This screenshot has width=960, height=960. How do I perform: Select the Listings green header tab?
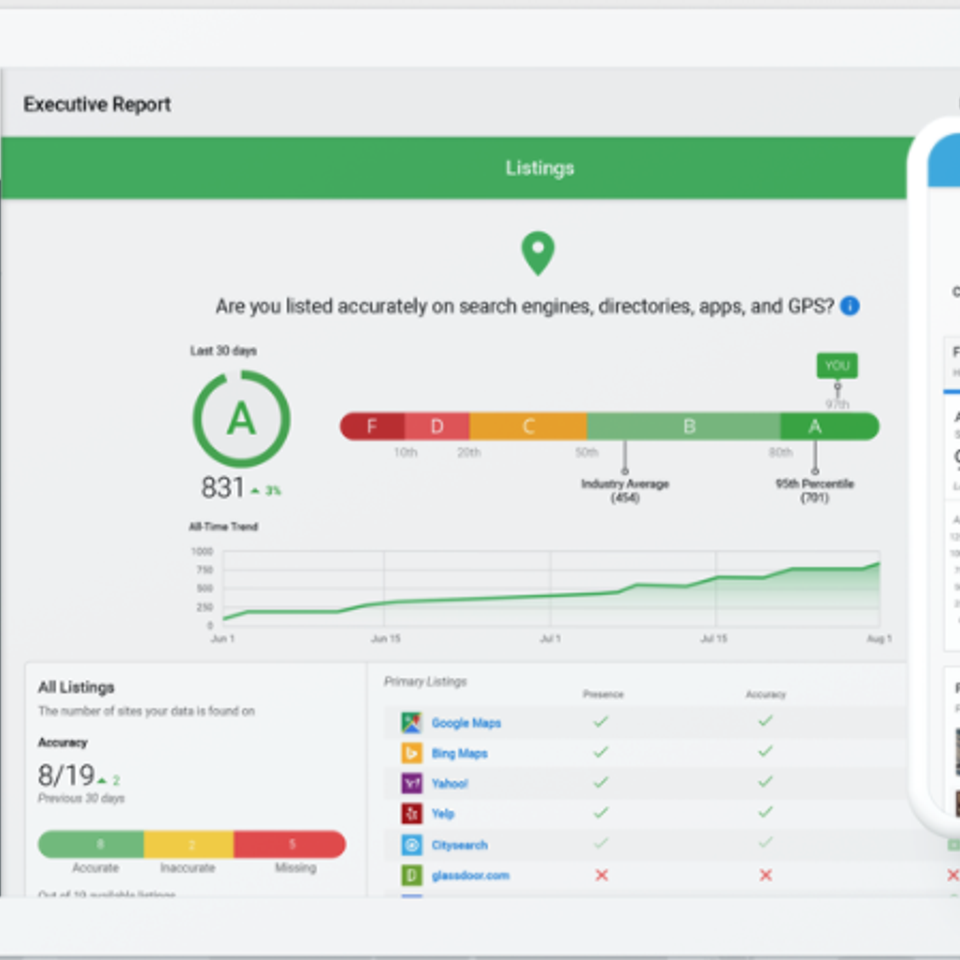454,168
